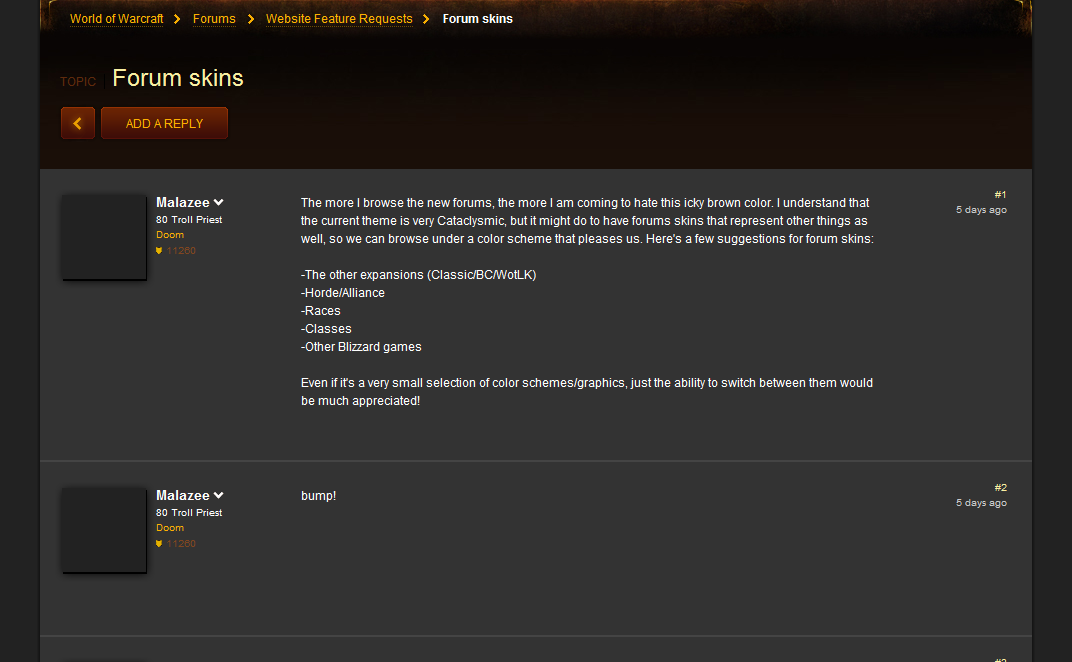Click Malazee's avatar in the first post
Screen dimensions: 1072x662
click(x=103, y=236)
